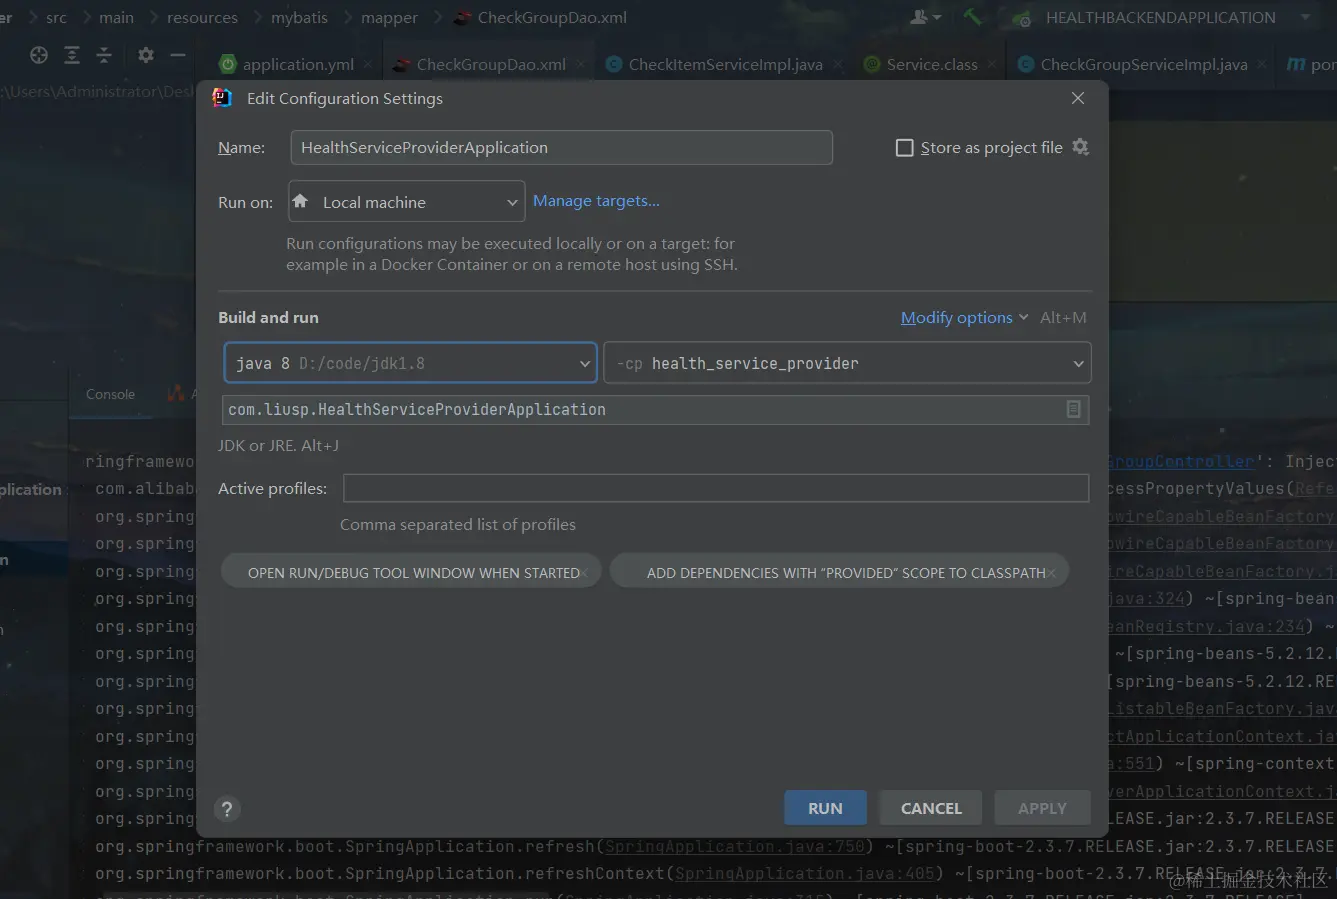Remove the Add Dependencies with Provided Scope chip

(x=1051, y=573)
